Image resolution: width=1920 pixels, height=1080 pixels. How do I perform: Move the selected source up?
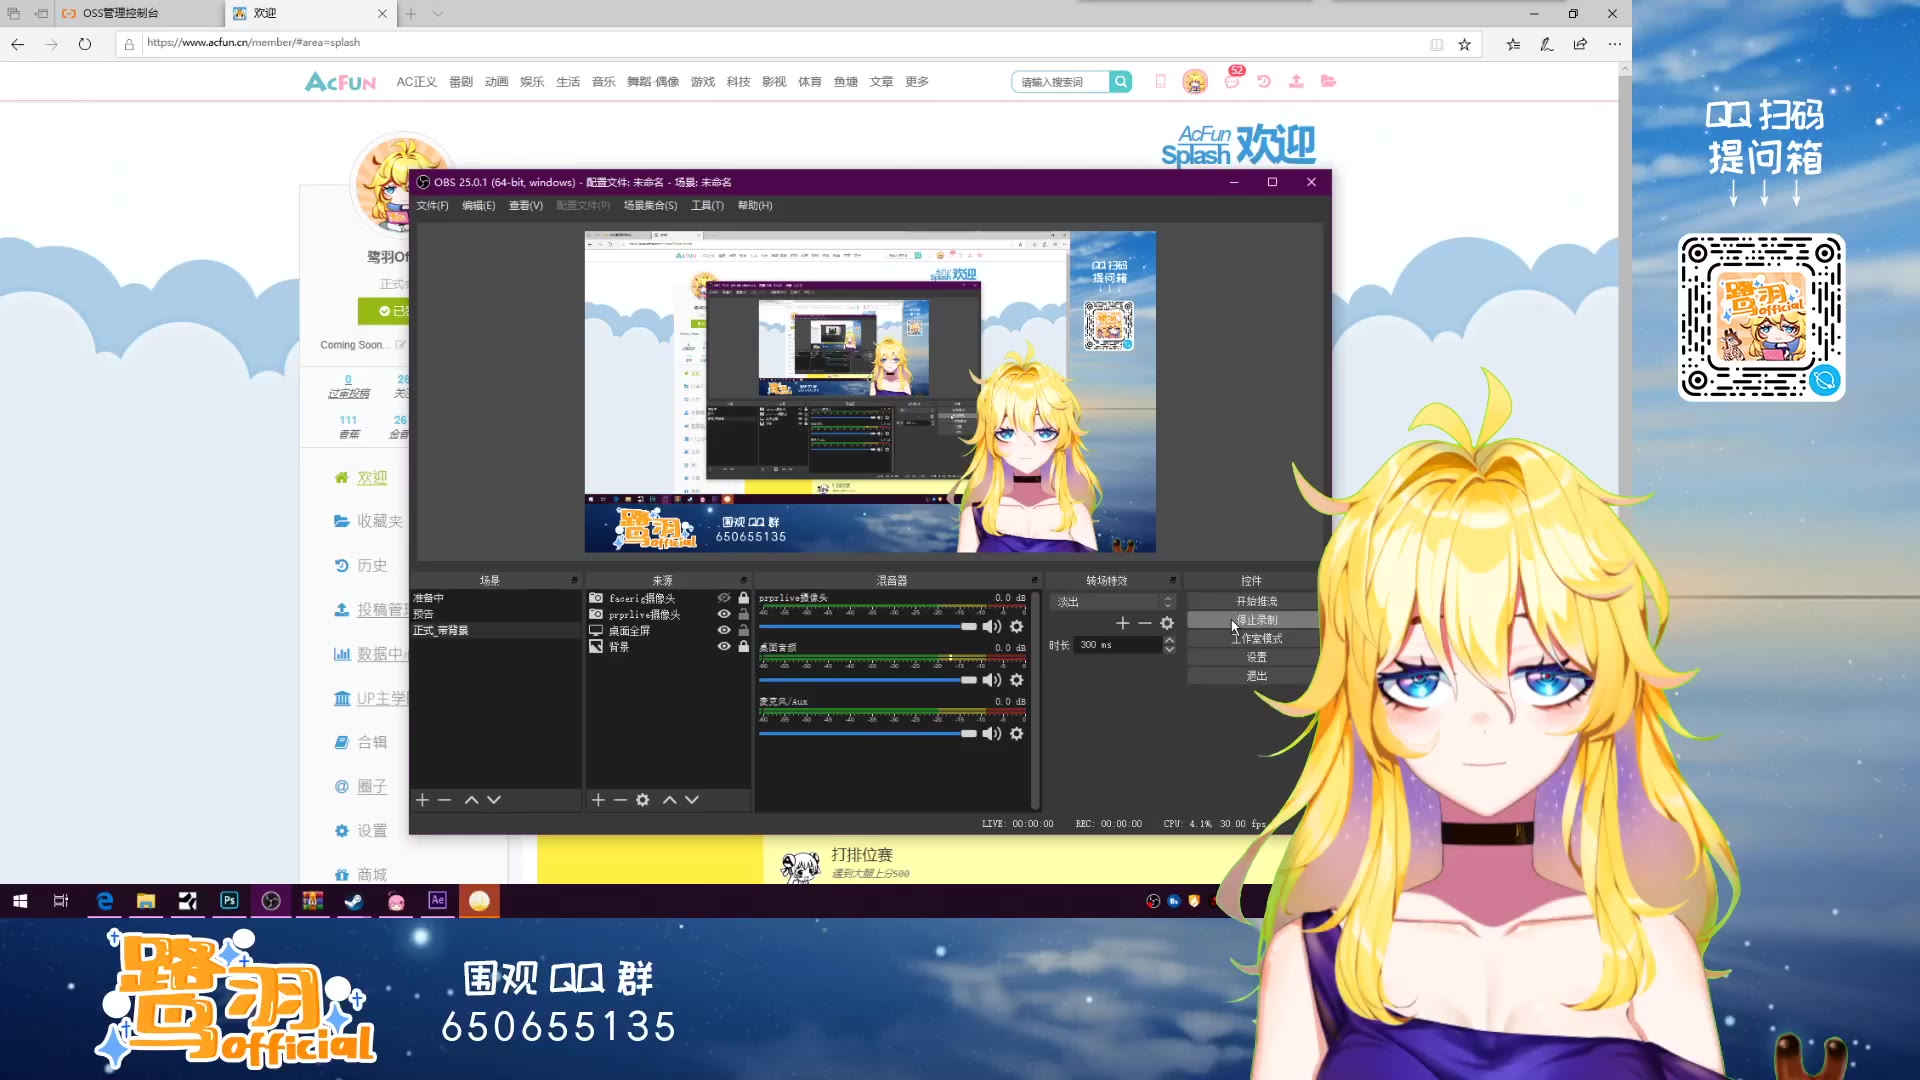[x=670, y=800]
